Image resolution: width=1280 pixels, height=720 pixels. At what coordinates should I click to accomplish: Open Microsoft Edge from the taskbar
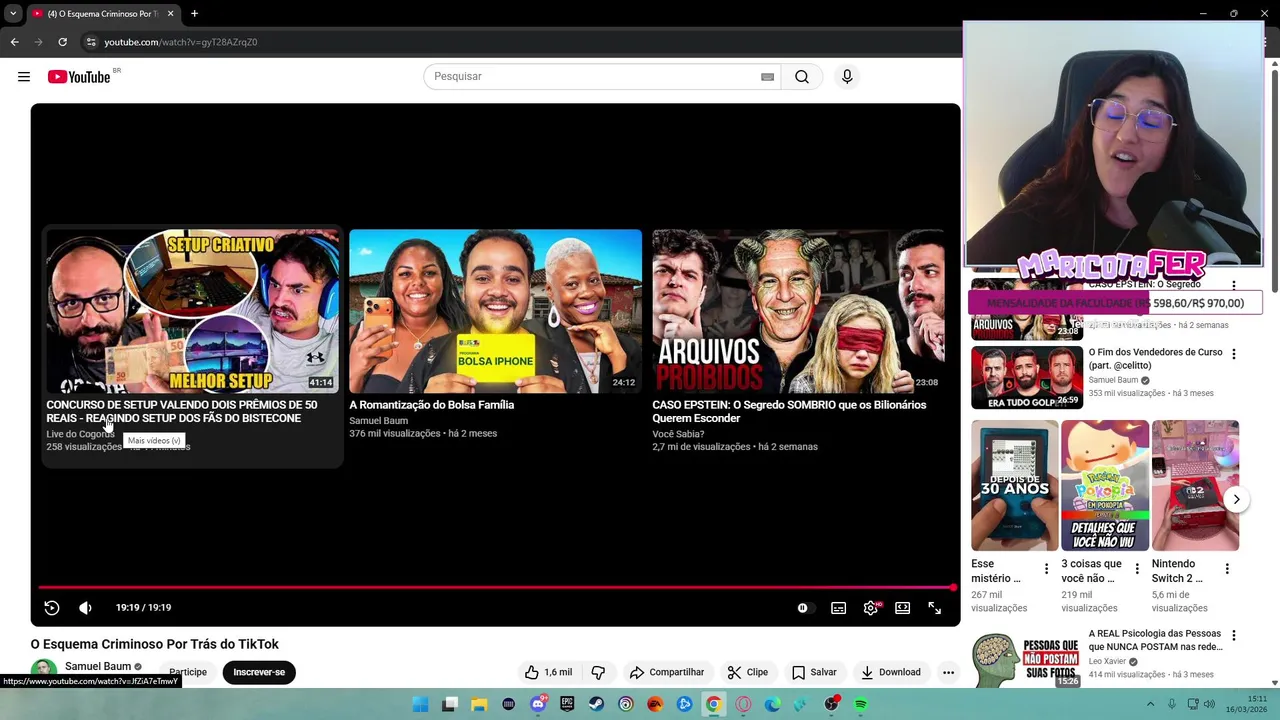click(772, 704)
